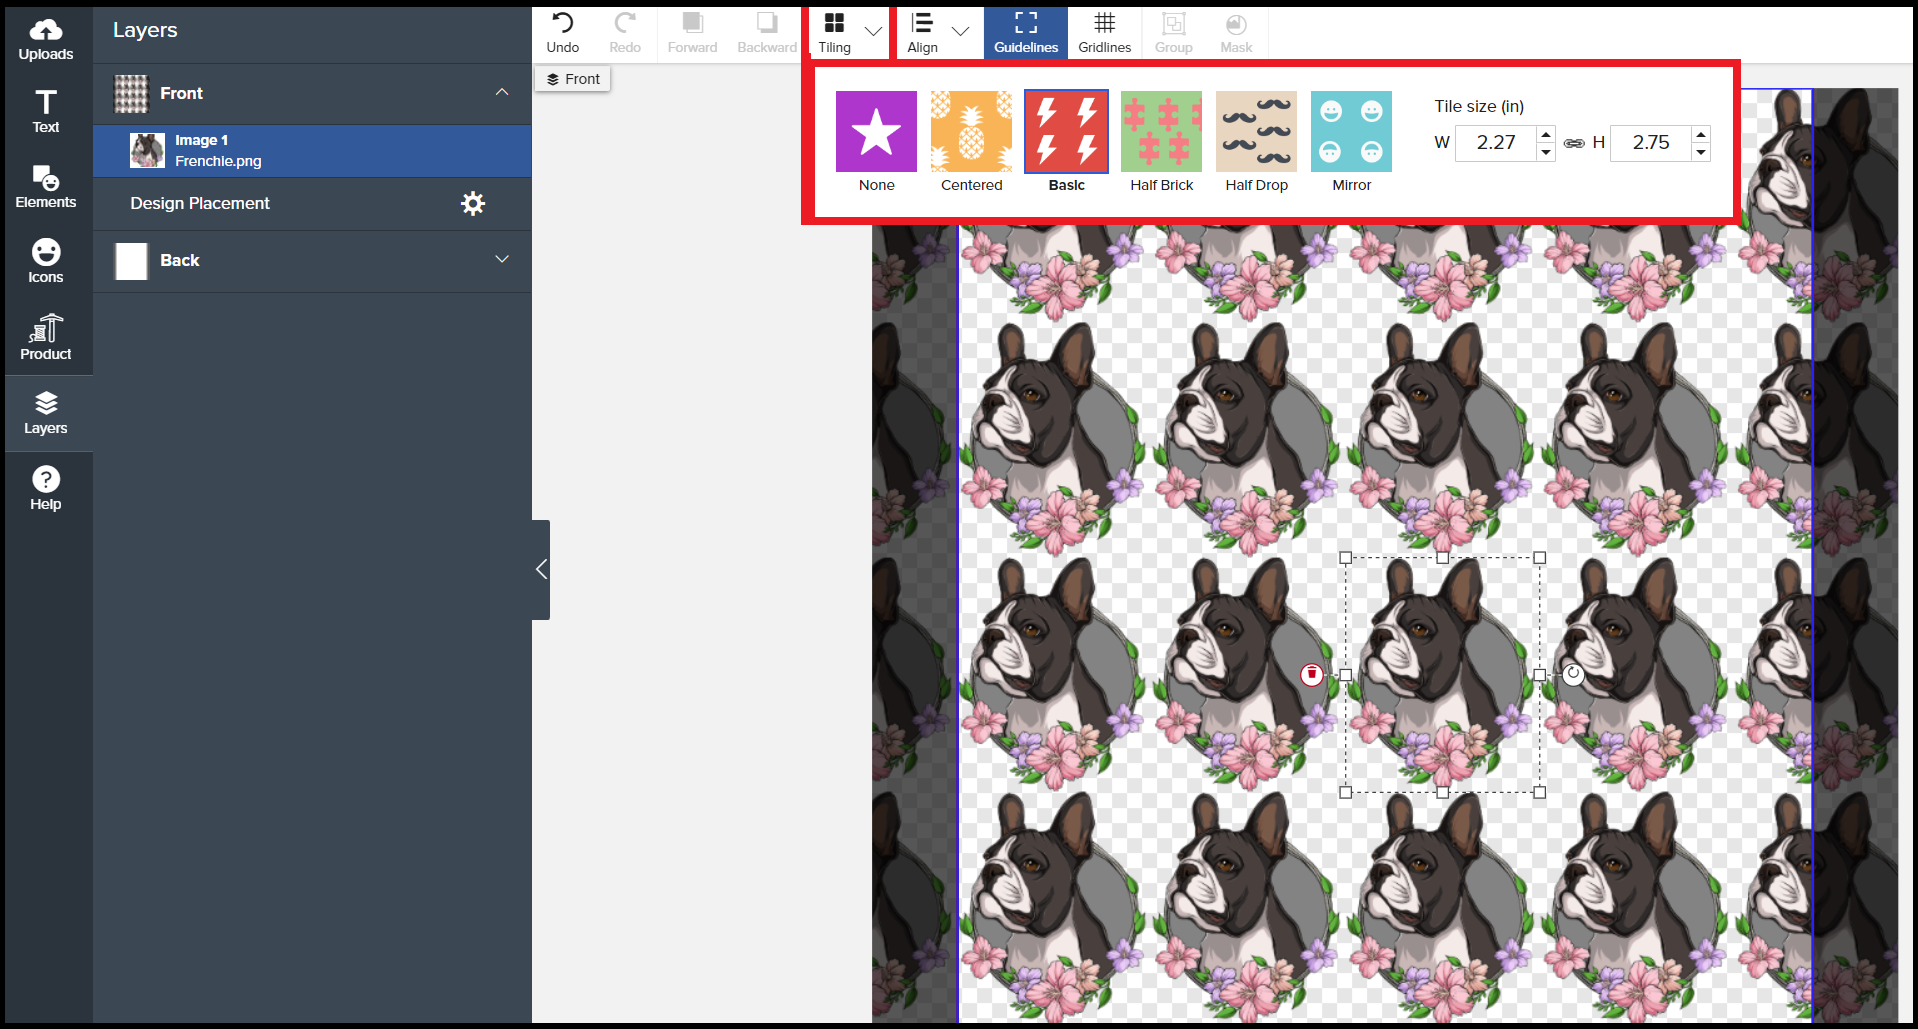Open the Product panel
The width and height of the screenshot is (1918, 1029).
pos(46,337)
